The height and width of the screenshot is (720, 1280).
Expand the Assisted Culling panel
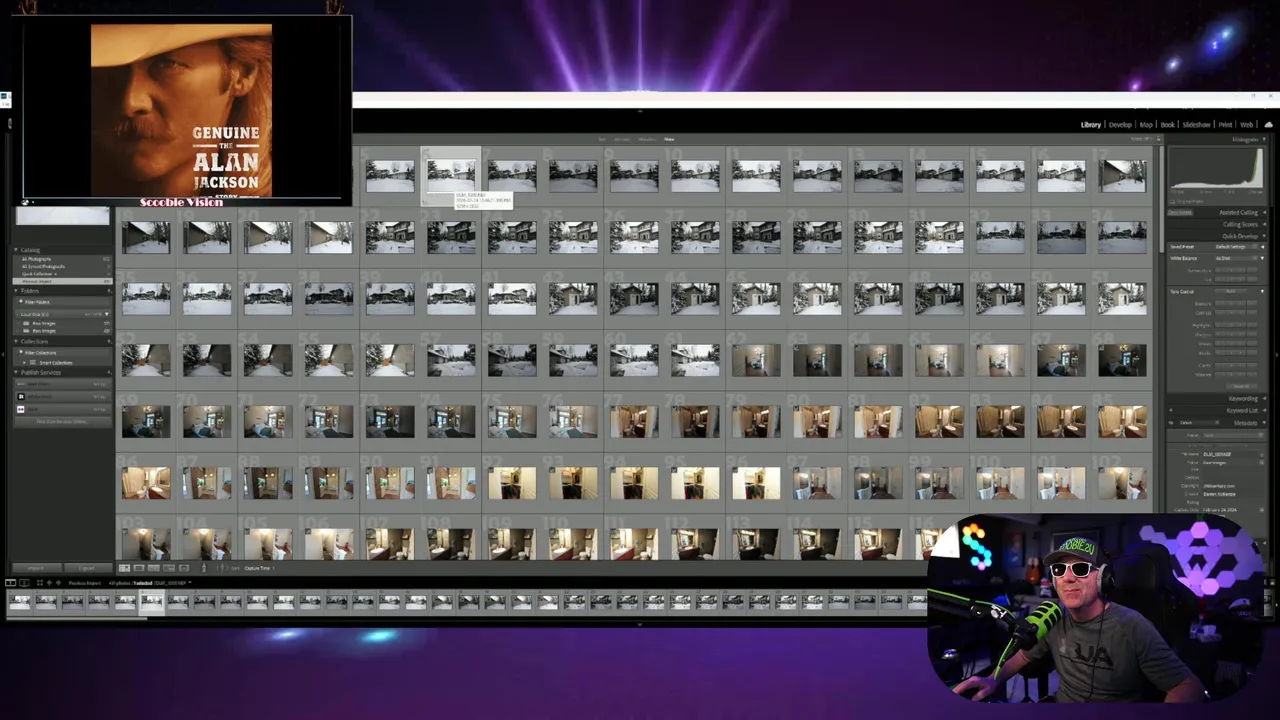click(1264, 212)
